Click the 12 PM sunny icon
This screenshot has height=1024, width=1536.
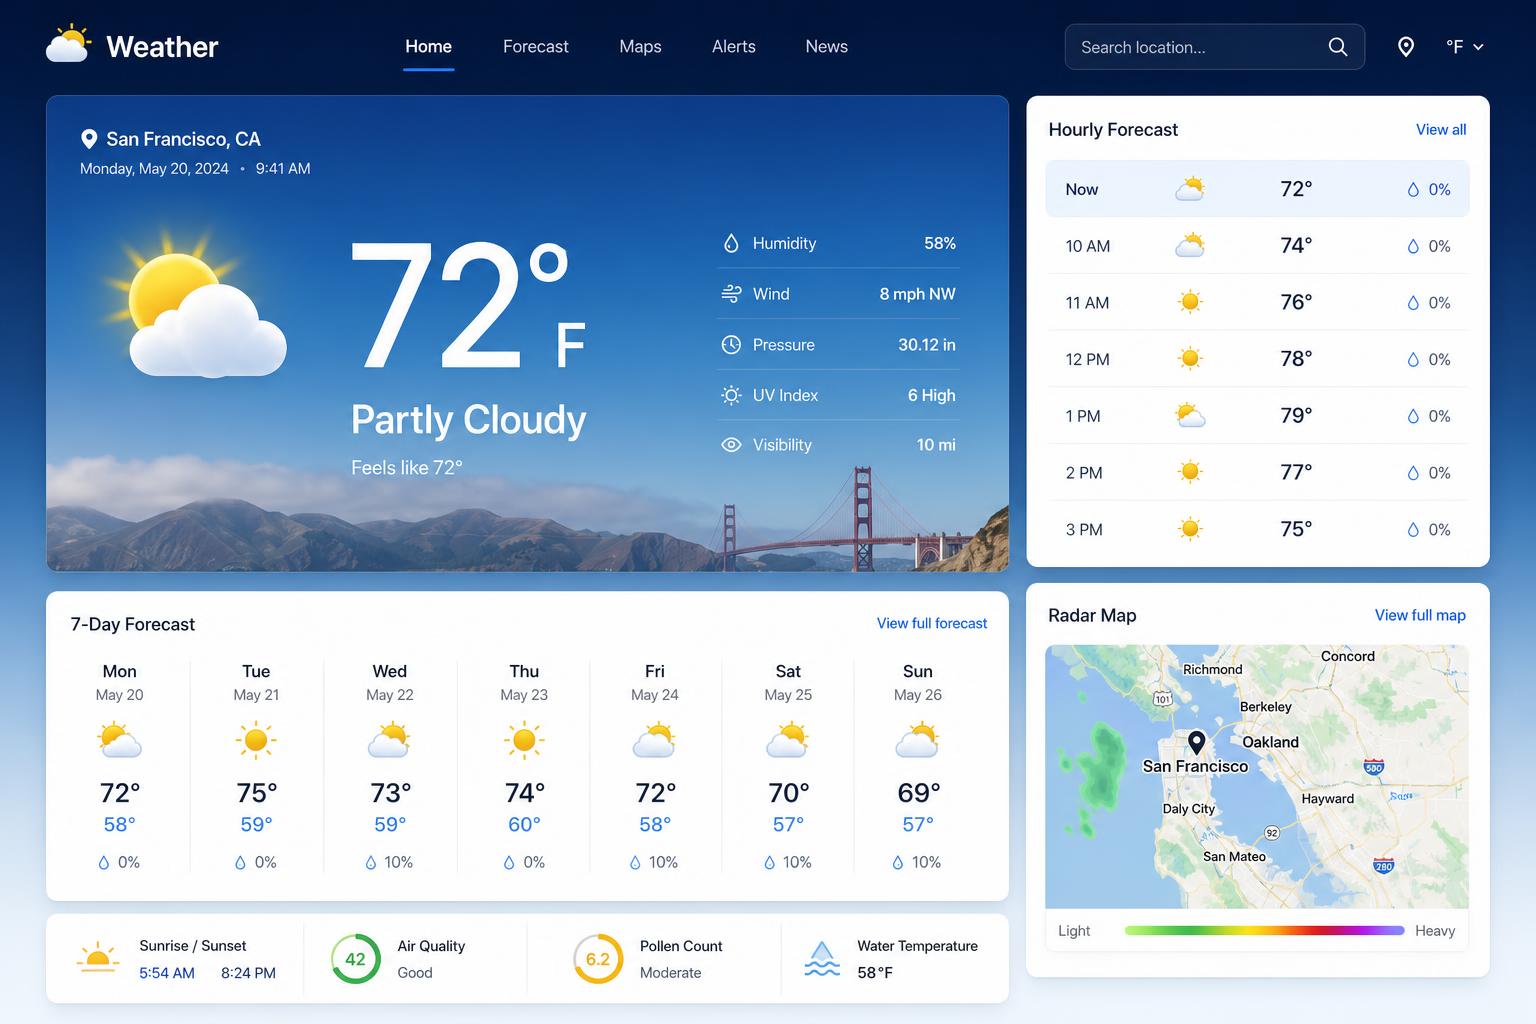click(x=1189, y=359)
